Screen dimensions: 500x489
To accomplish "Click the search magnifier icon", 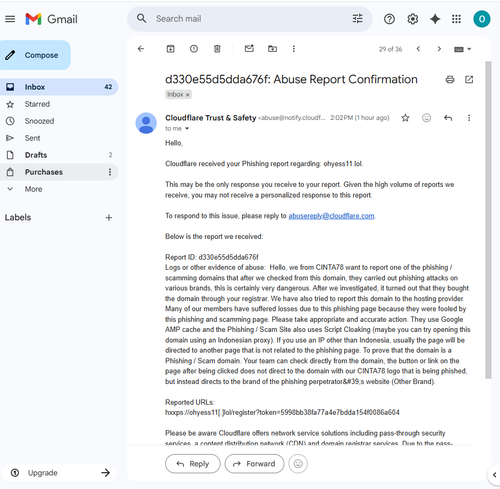I will point(141,18).
